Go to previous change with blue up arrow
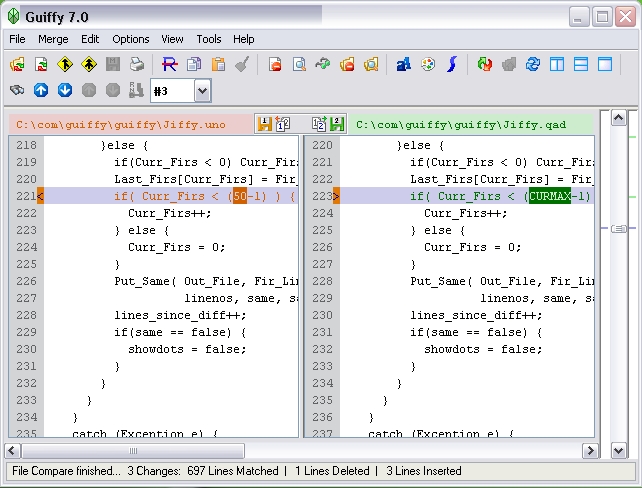 tap(41, 90)
